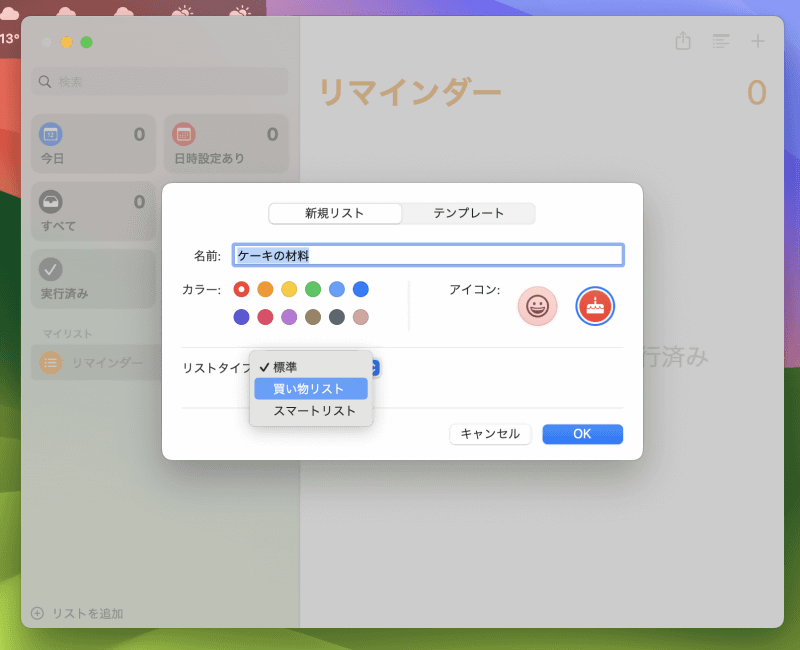Switch to the テンプレート tab
This screenshot has width=800, height=650.
pyautogui.click(x=469, y=213)
